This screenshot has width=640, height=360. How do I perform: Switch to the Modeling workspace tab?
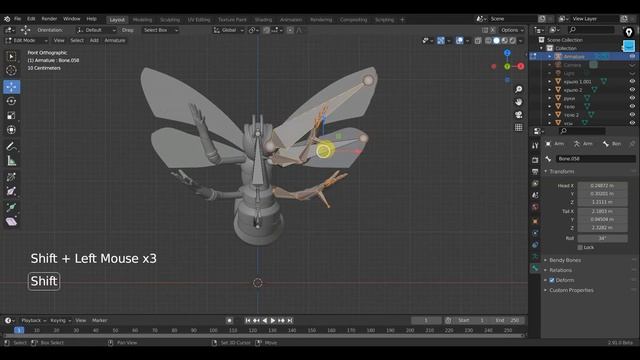click(142, 20)
